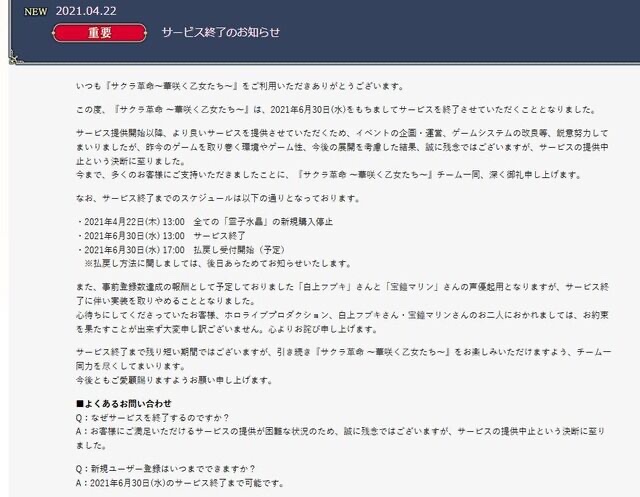Click the line なお、サービス終了までのスケジュール
The image size is (640, 497).
(218, 198)
